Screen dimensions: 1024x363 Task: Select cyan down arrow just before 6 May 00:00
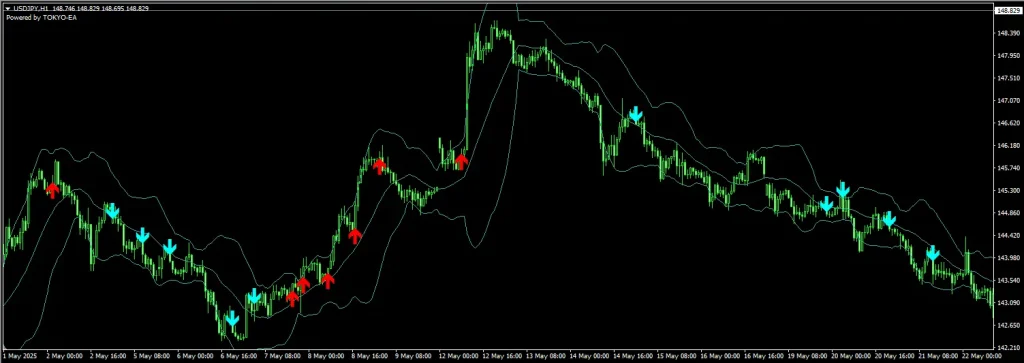(170, 247)
